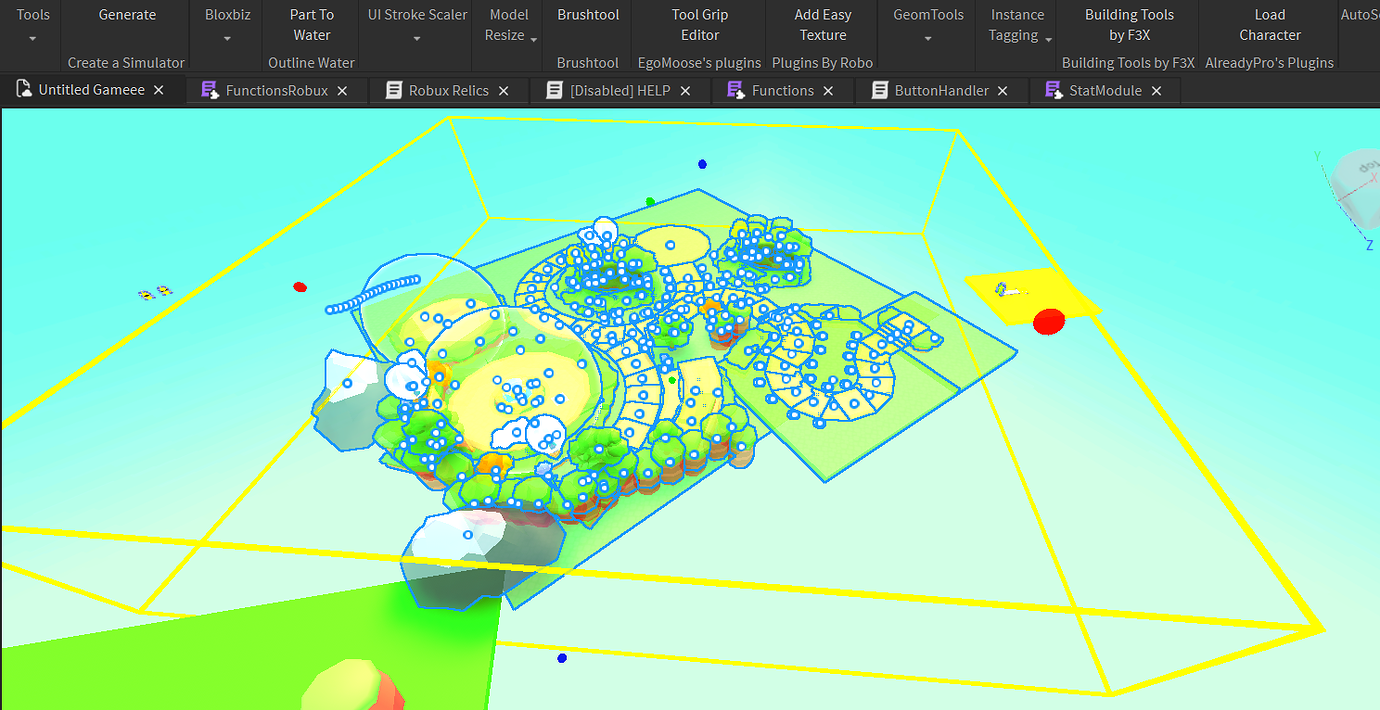Viewport: 1380px width, 710px height.
Task: Close the StatModule tab
Action: (x=1157, y=90)
